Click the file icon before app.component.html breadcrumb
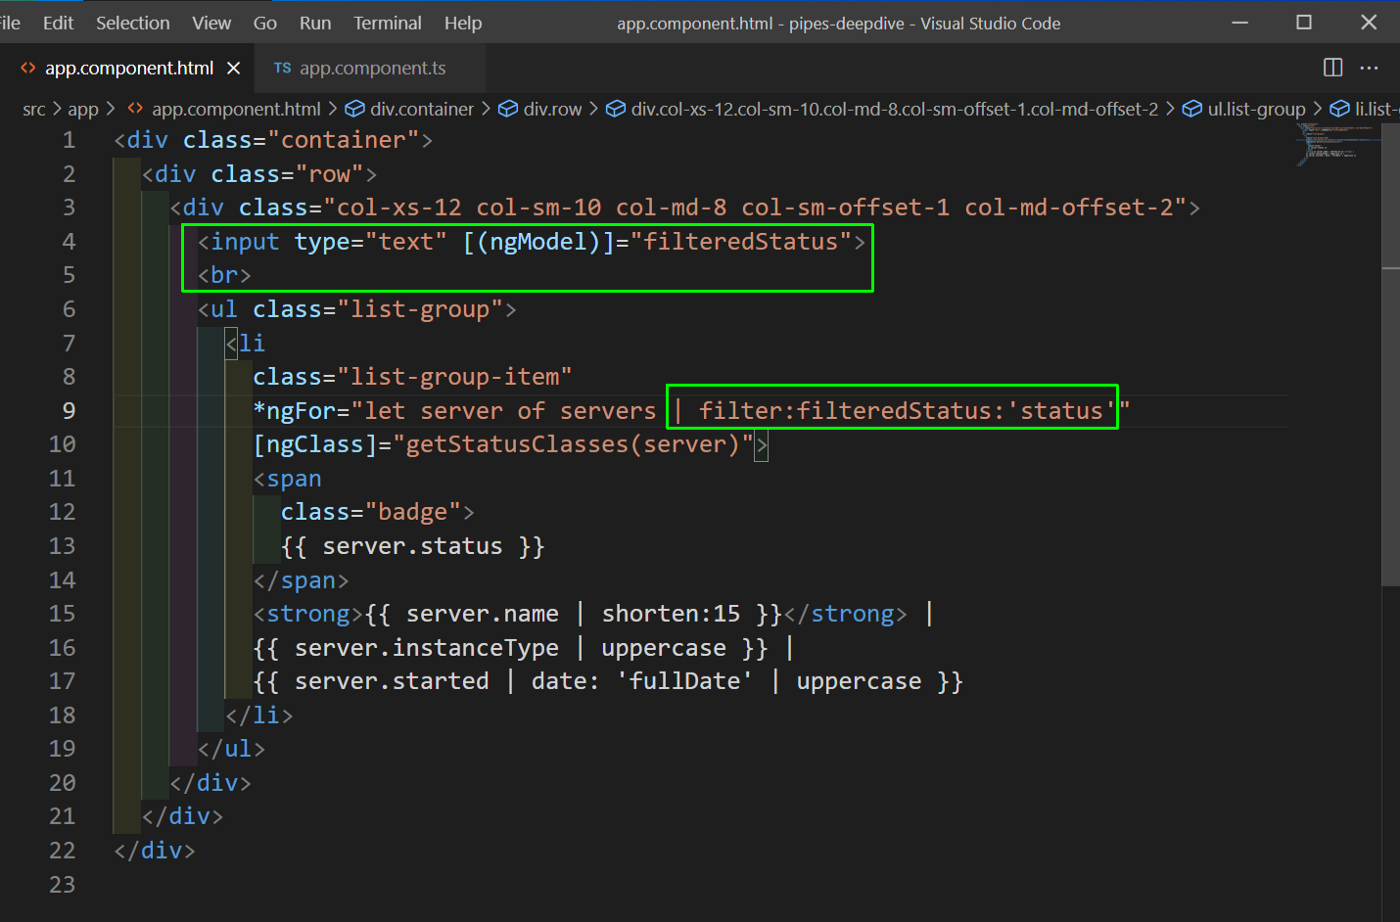The height and width of the screenshot is (922, 1400). pos(135,109)
